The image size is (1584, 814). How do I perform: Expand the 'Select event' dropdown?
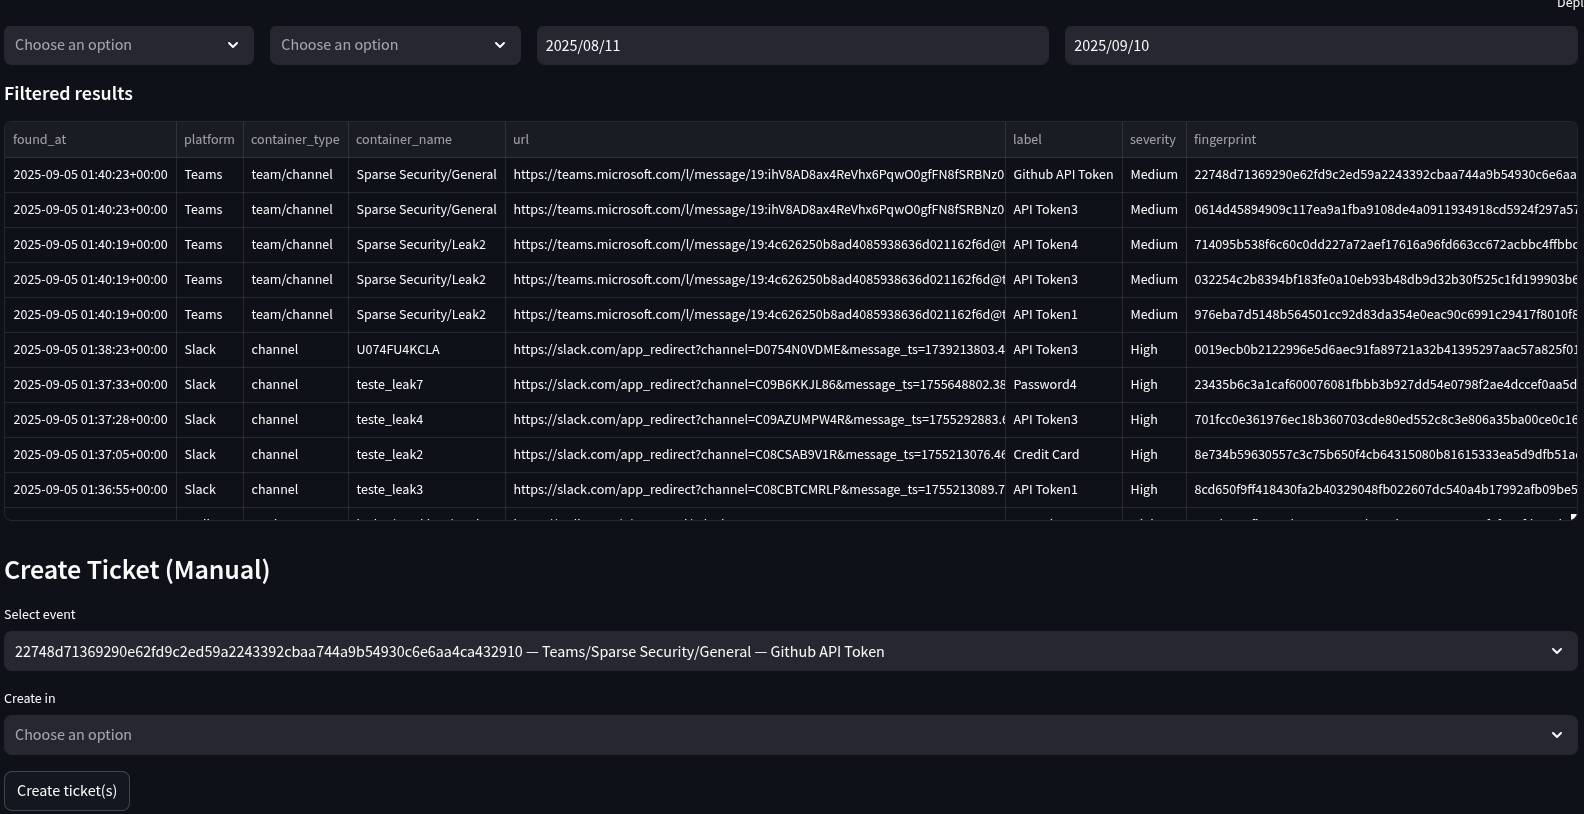[x=789, y=652]
